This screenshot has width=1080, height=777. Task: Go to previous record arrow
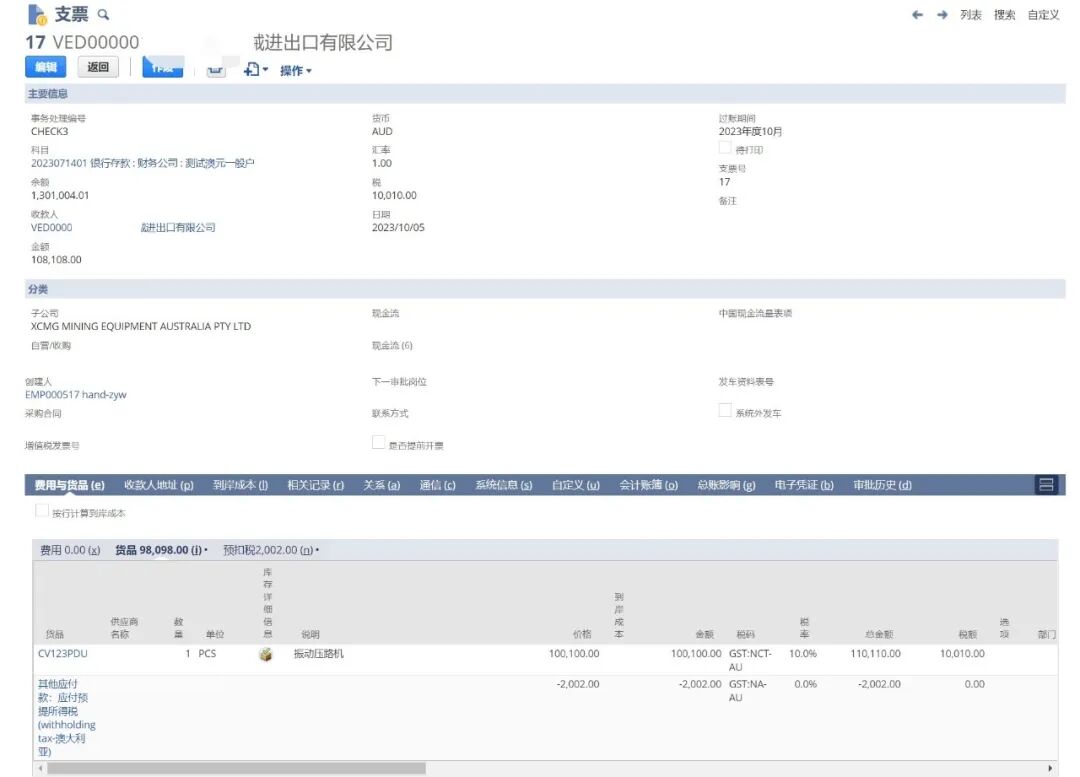point(917,14)
